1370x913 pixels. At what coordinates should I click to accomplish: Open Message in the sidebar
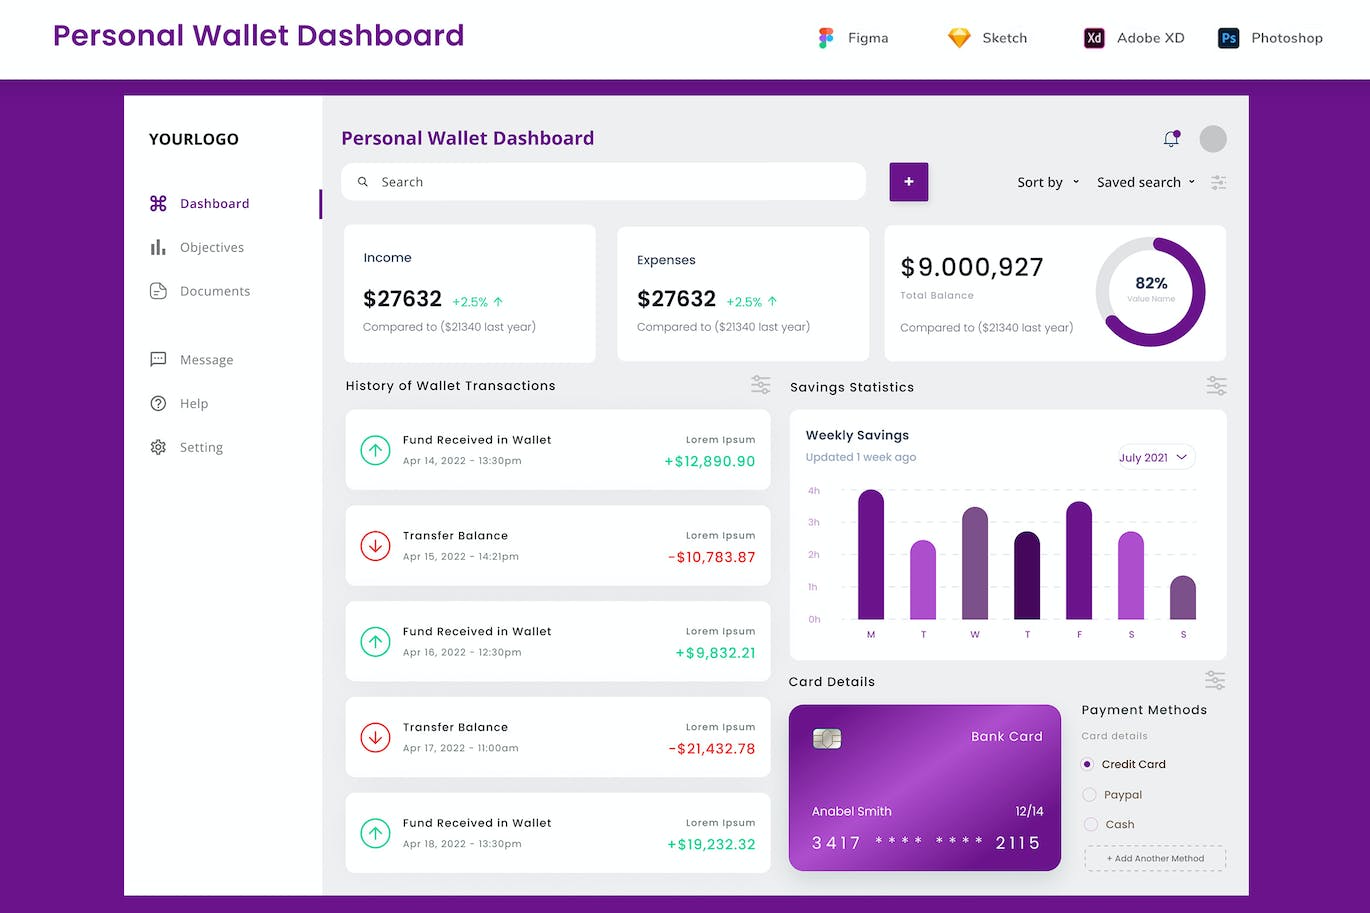[x=206, y=360]
